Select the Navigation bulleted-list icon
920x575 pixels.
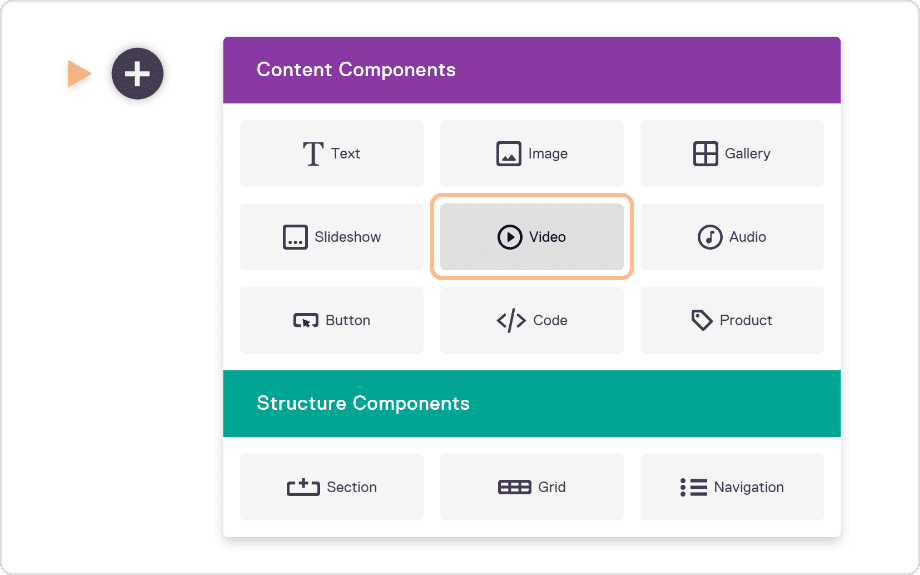694,488
